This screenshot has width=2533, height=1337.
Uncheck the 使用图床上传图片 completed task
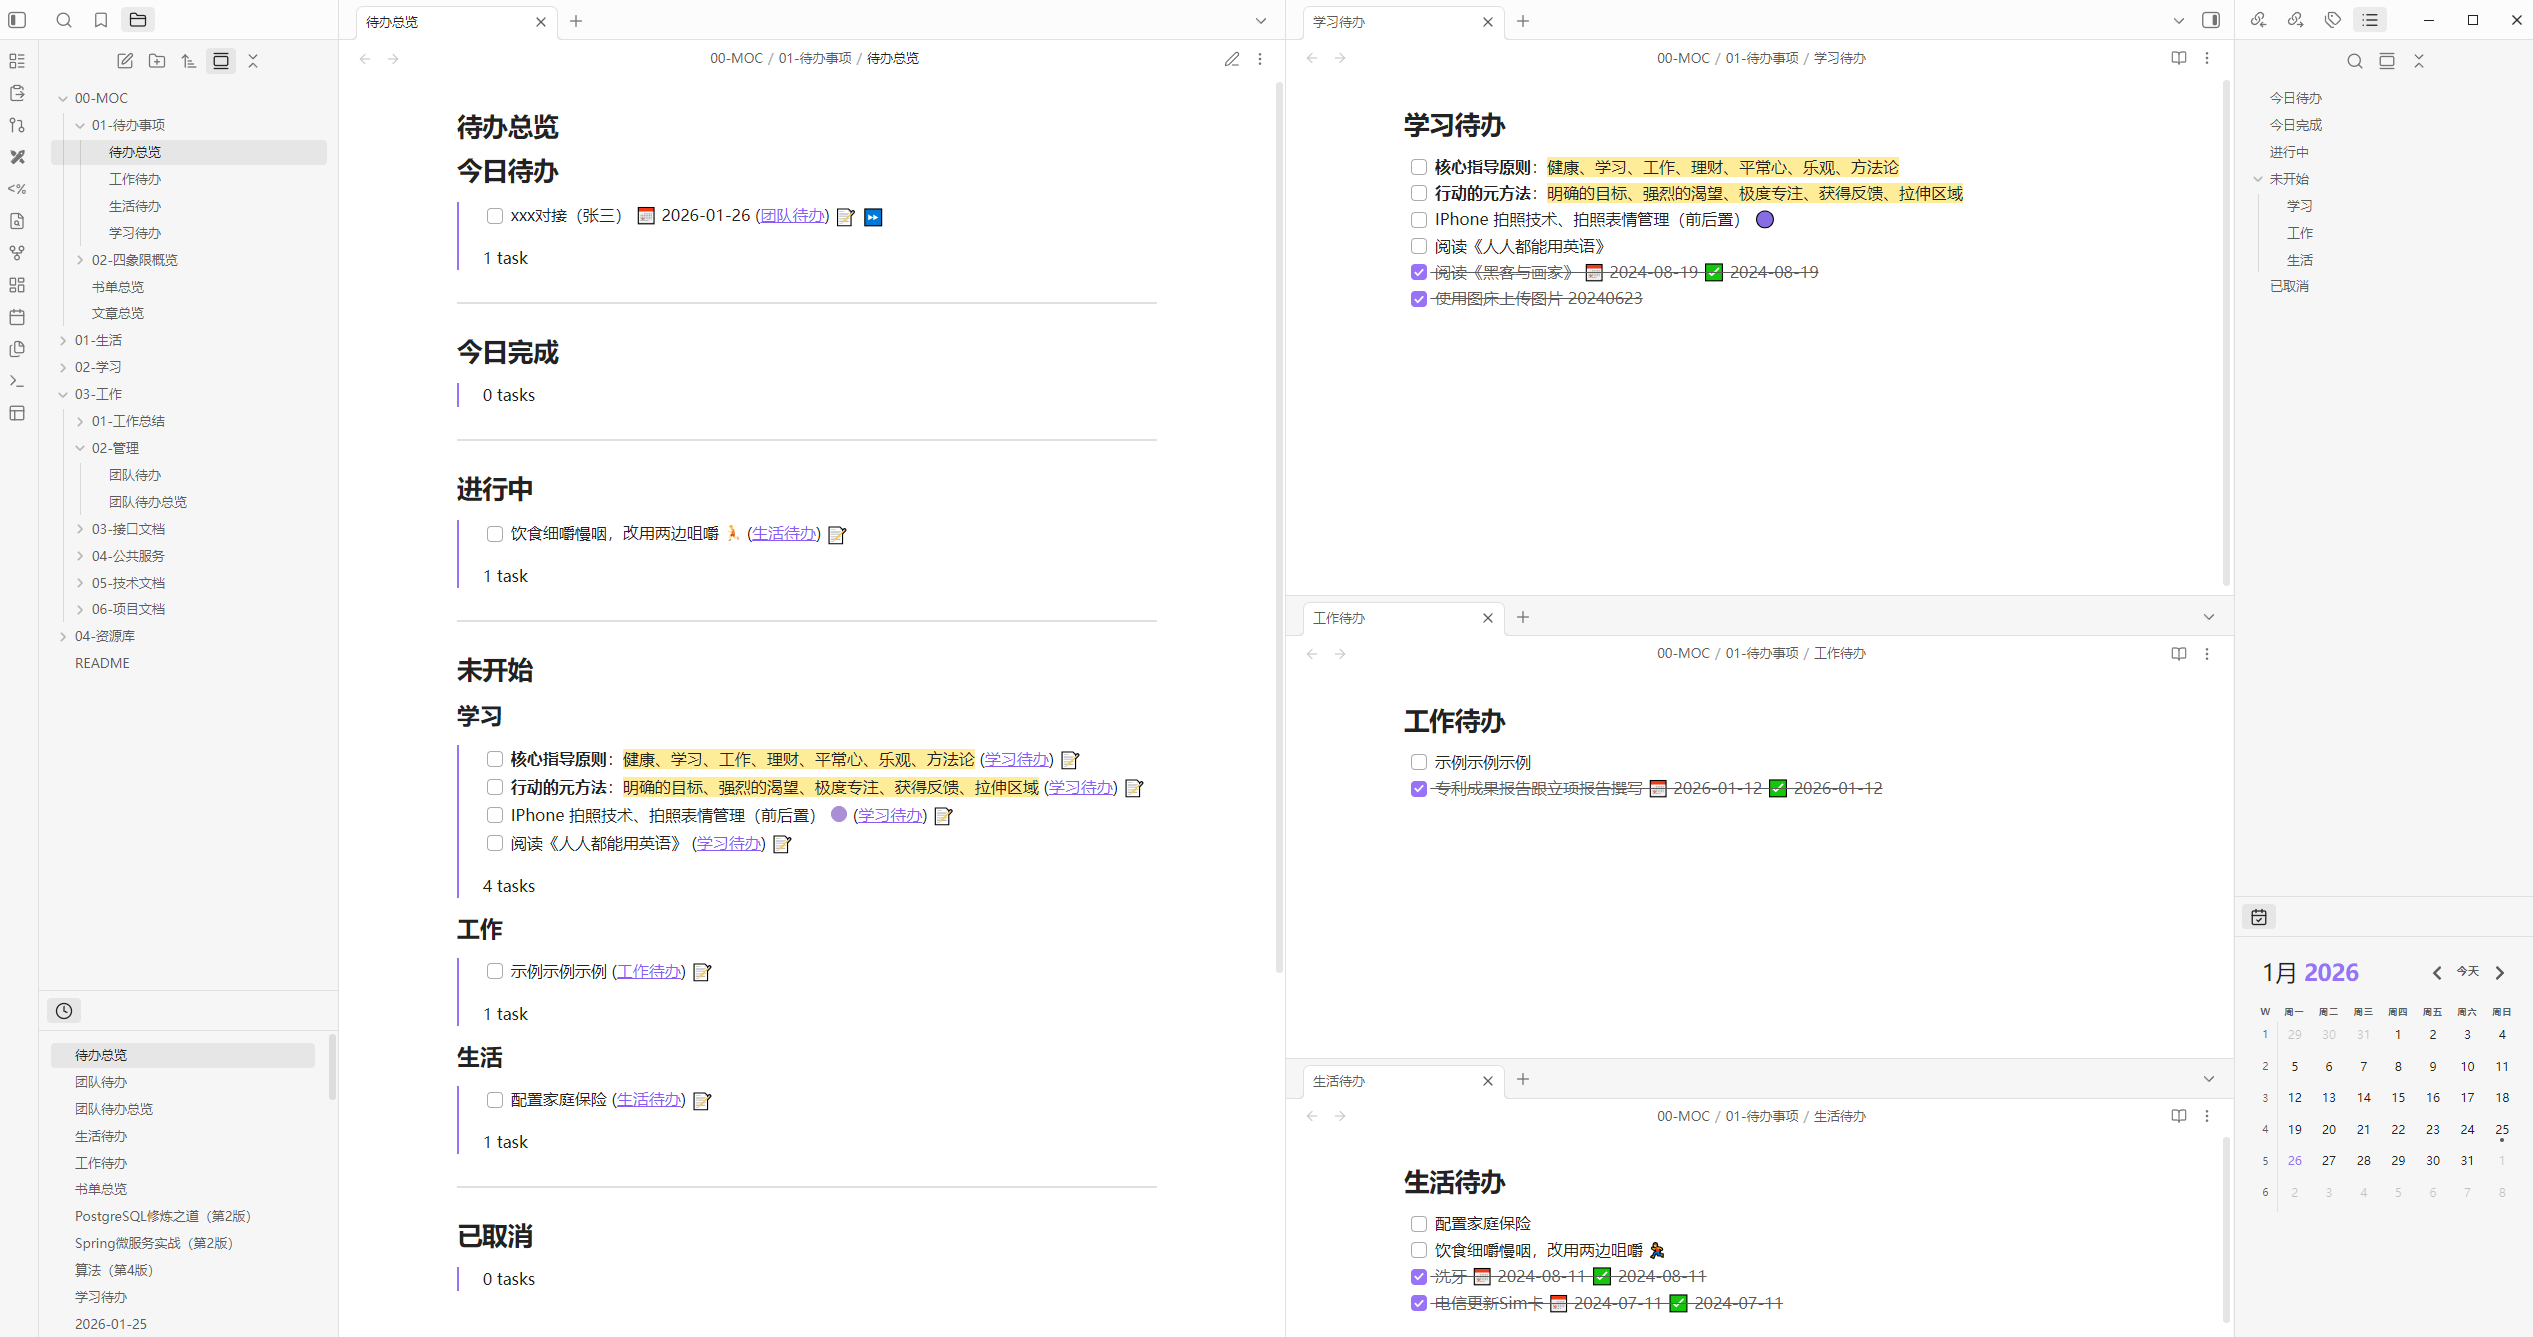tap(1418, 299)
